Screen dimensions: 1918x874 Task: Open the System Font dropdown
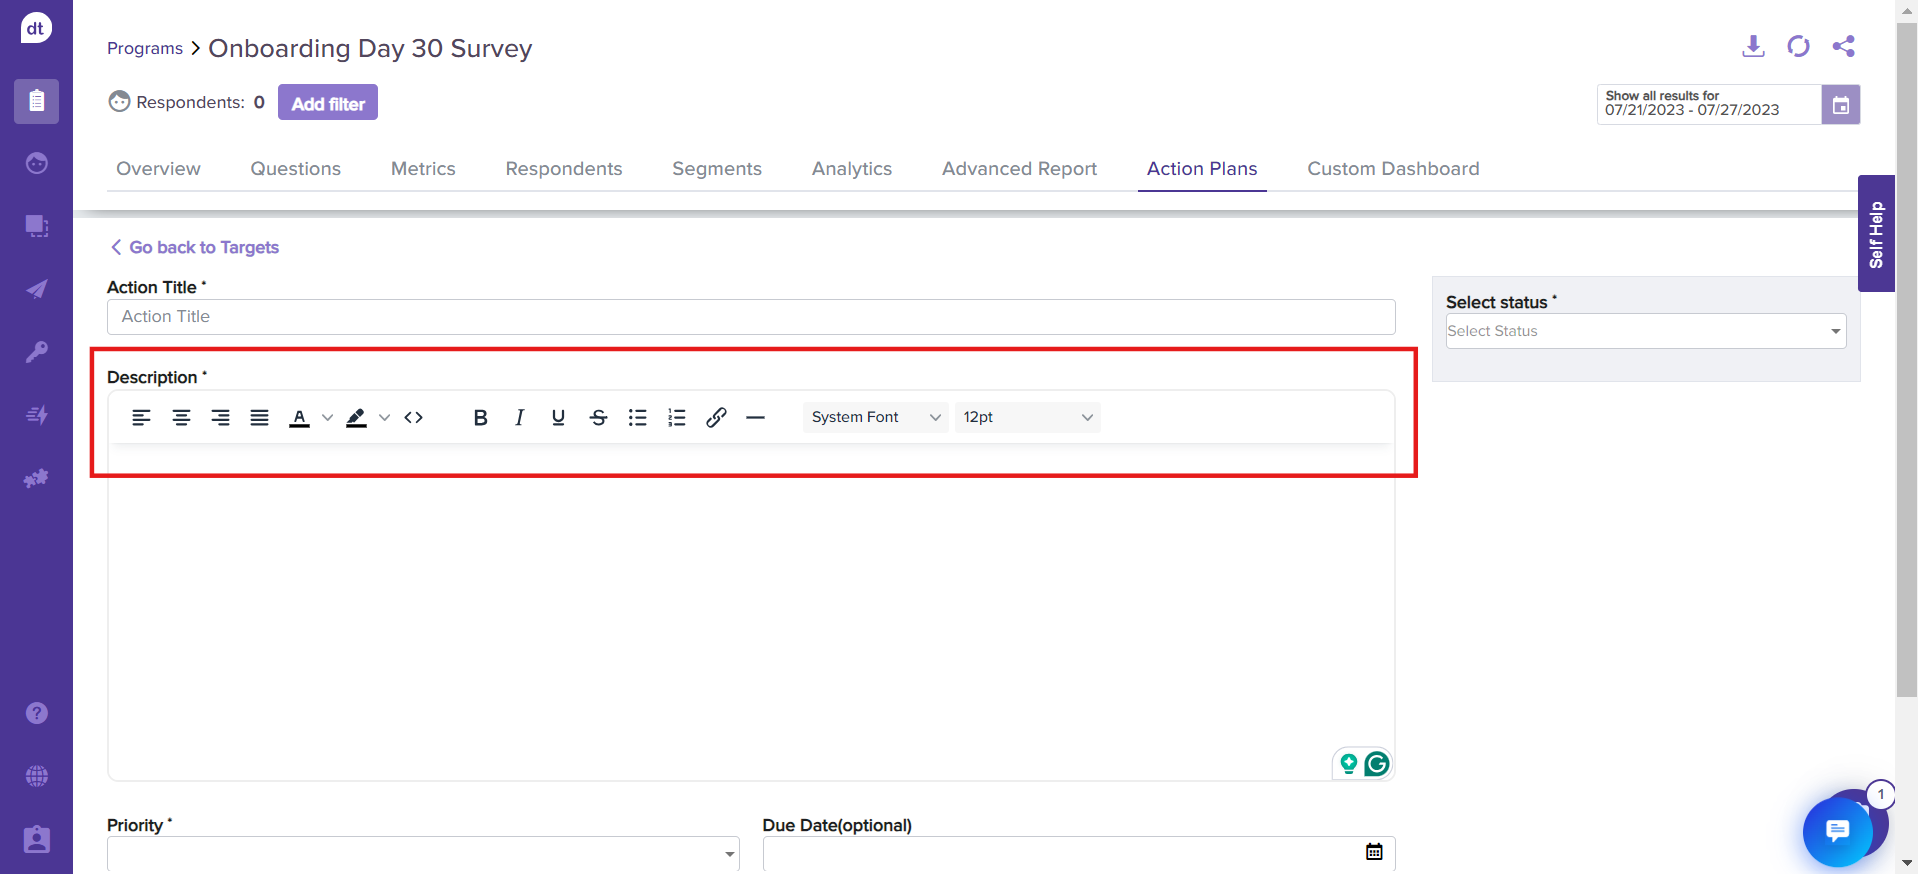click(x=875, y=418)
